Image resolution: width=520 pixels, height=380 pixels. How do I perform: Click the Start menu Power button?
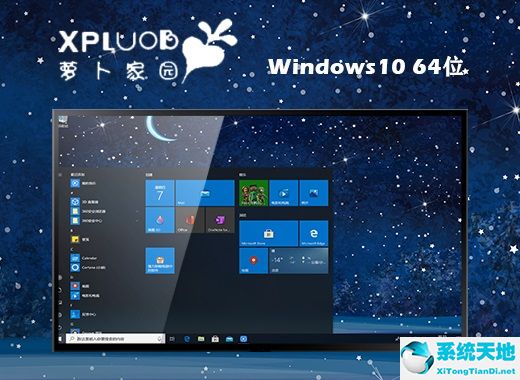click(x=60, y=327)
